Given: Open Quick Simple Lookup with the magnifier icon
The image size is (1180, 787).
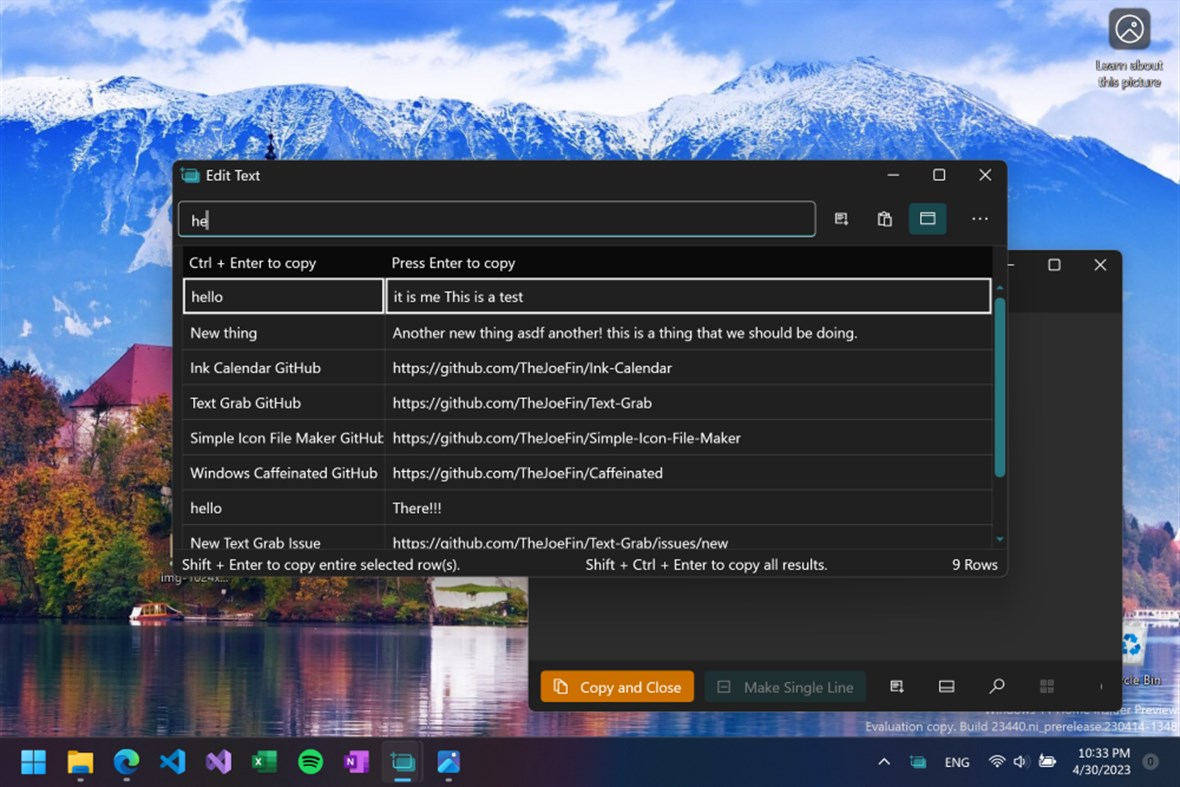Looking at the screenshot, I should coord(996,686).
